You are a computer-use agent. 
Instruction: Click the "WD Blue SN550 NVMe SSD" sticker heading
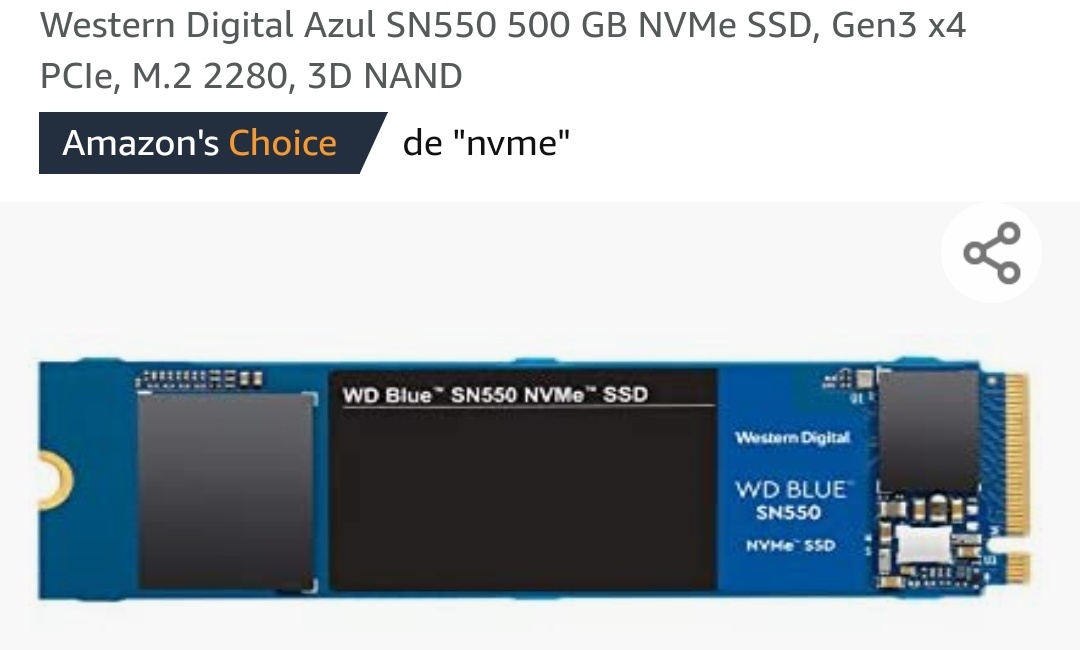pos(495,395)
